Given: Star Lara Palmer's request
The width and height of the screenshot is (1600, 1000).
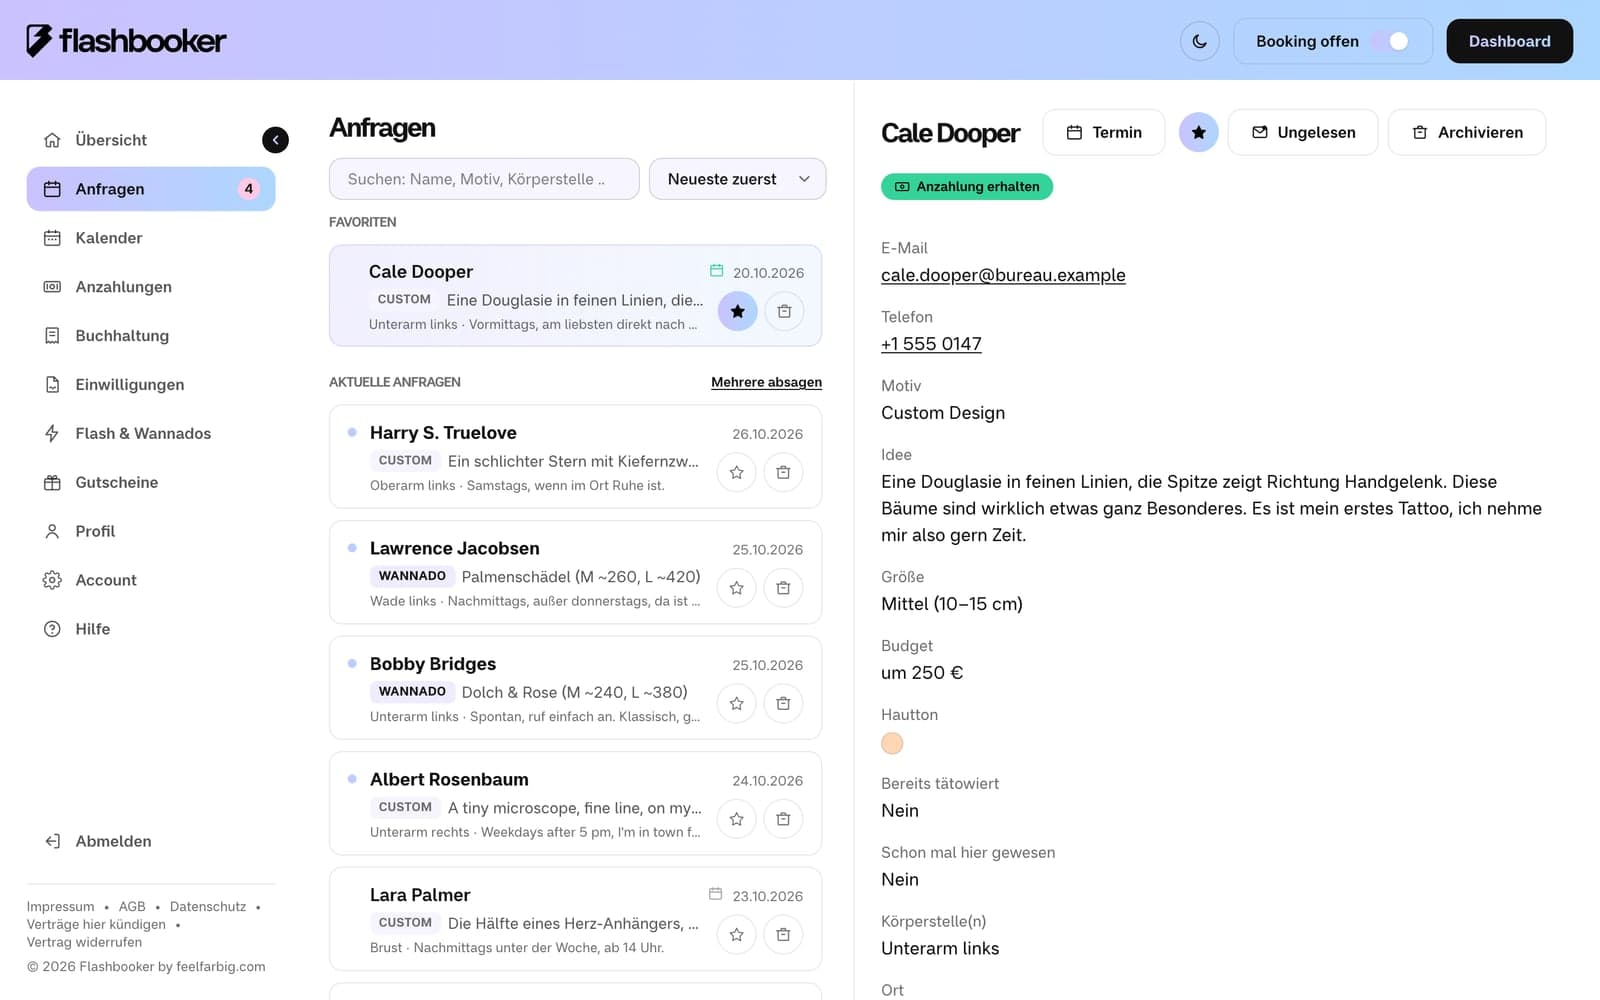Looking at the screenshot, I should point(736,934).
